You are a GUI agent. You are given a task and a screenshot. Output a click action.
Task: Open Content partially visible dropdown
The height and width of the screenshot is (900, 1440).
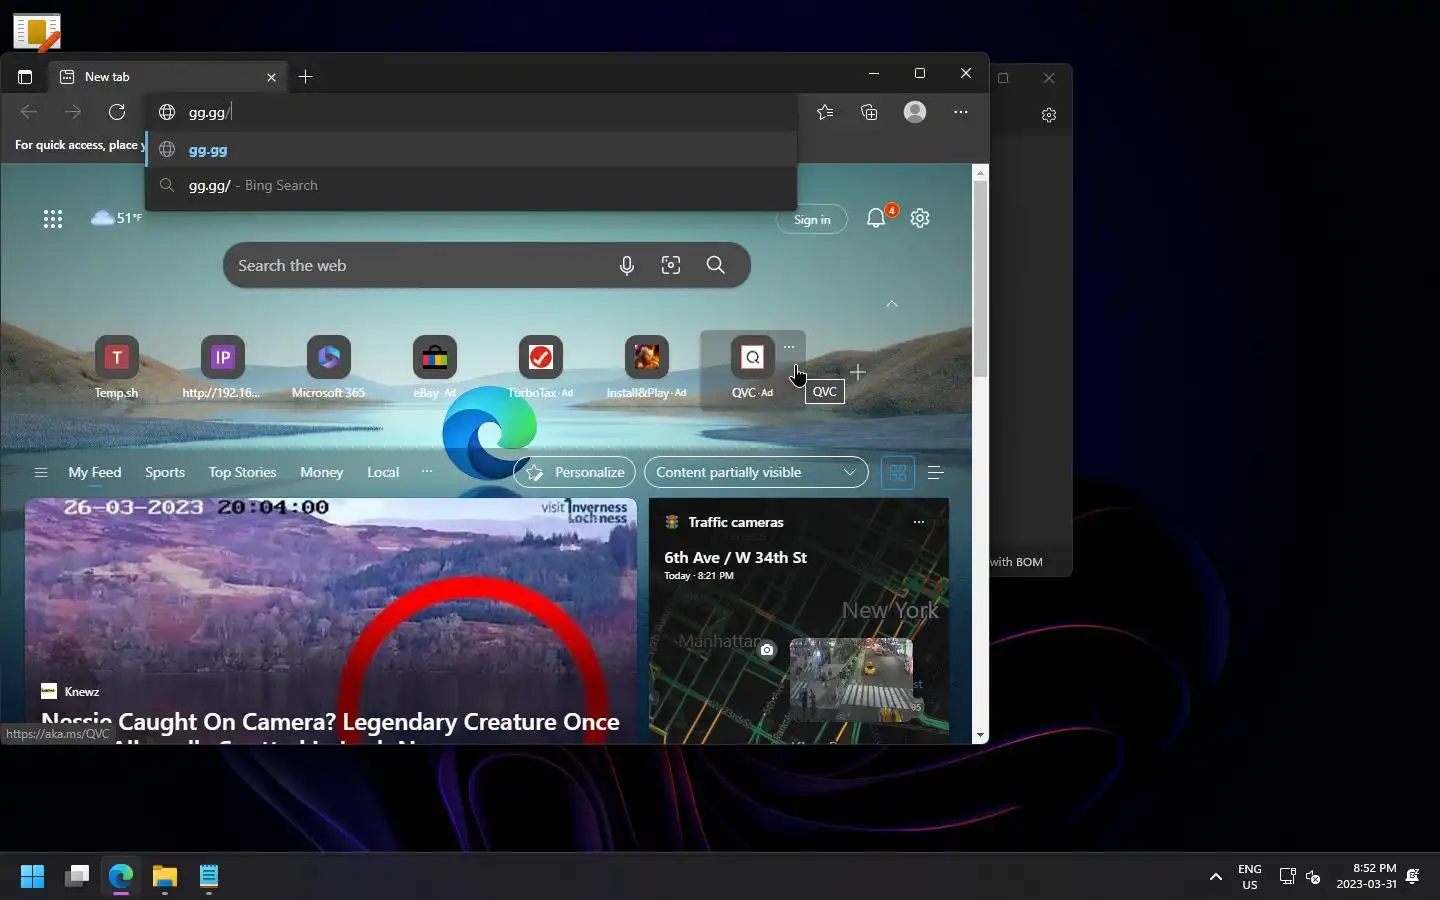756,472
